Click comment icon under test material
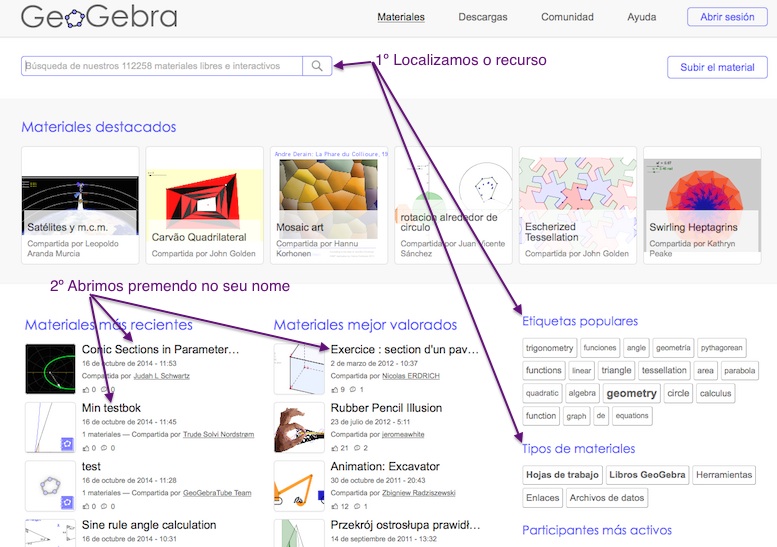 104,506
